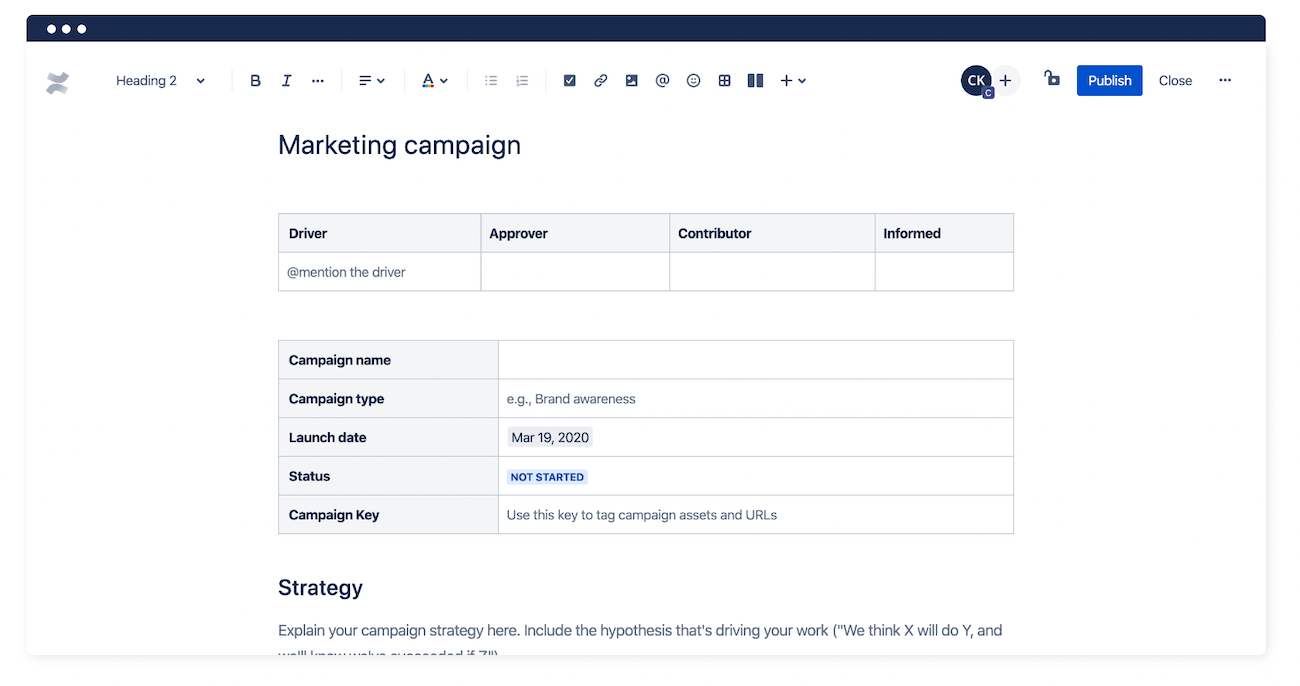Open the text alignment dropdown

pyautogui.click(x=371, y=80)
